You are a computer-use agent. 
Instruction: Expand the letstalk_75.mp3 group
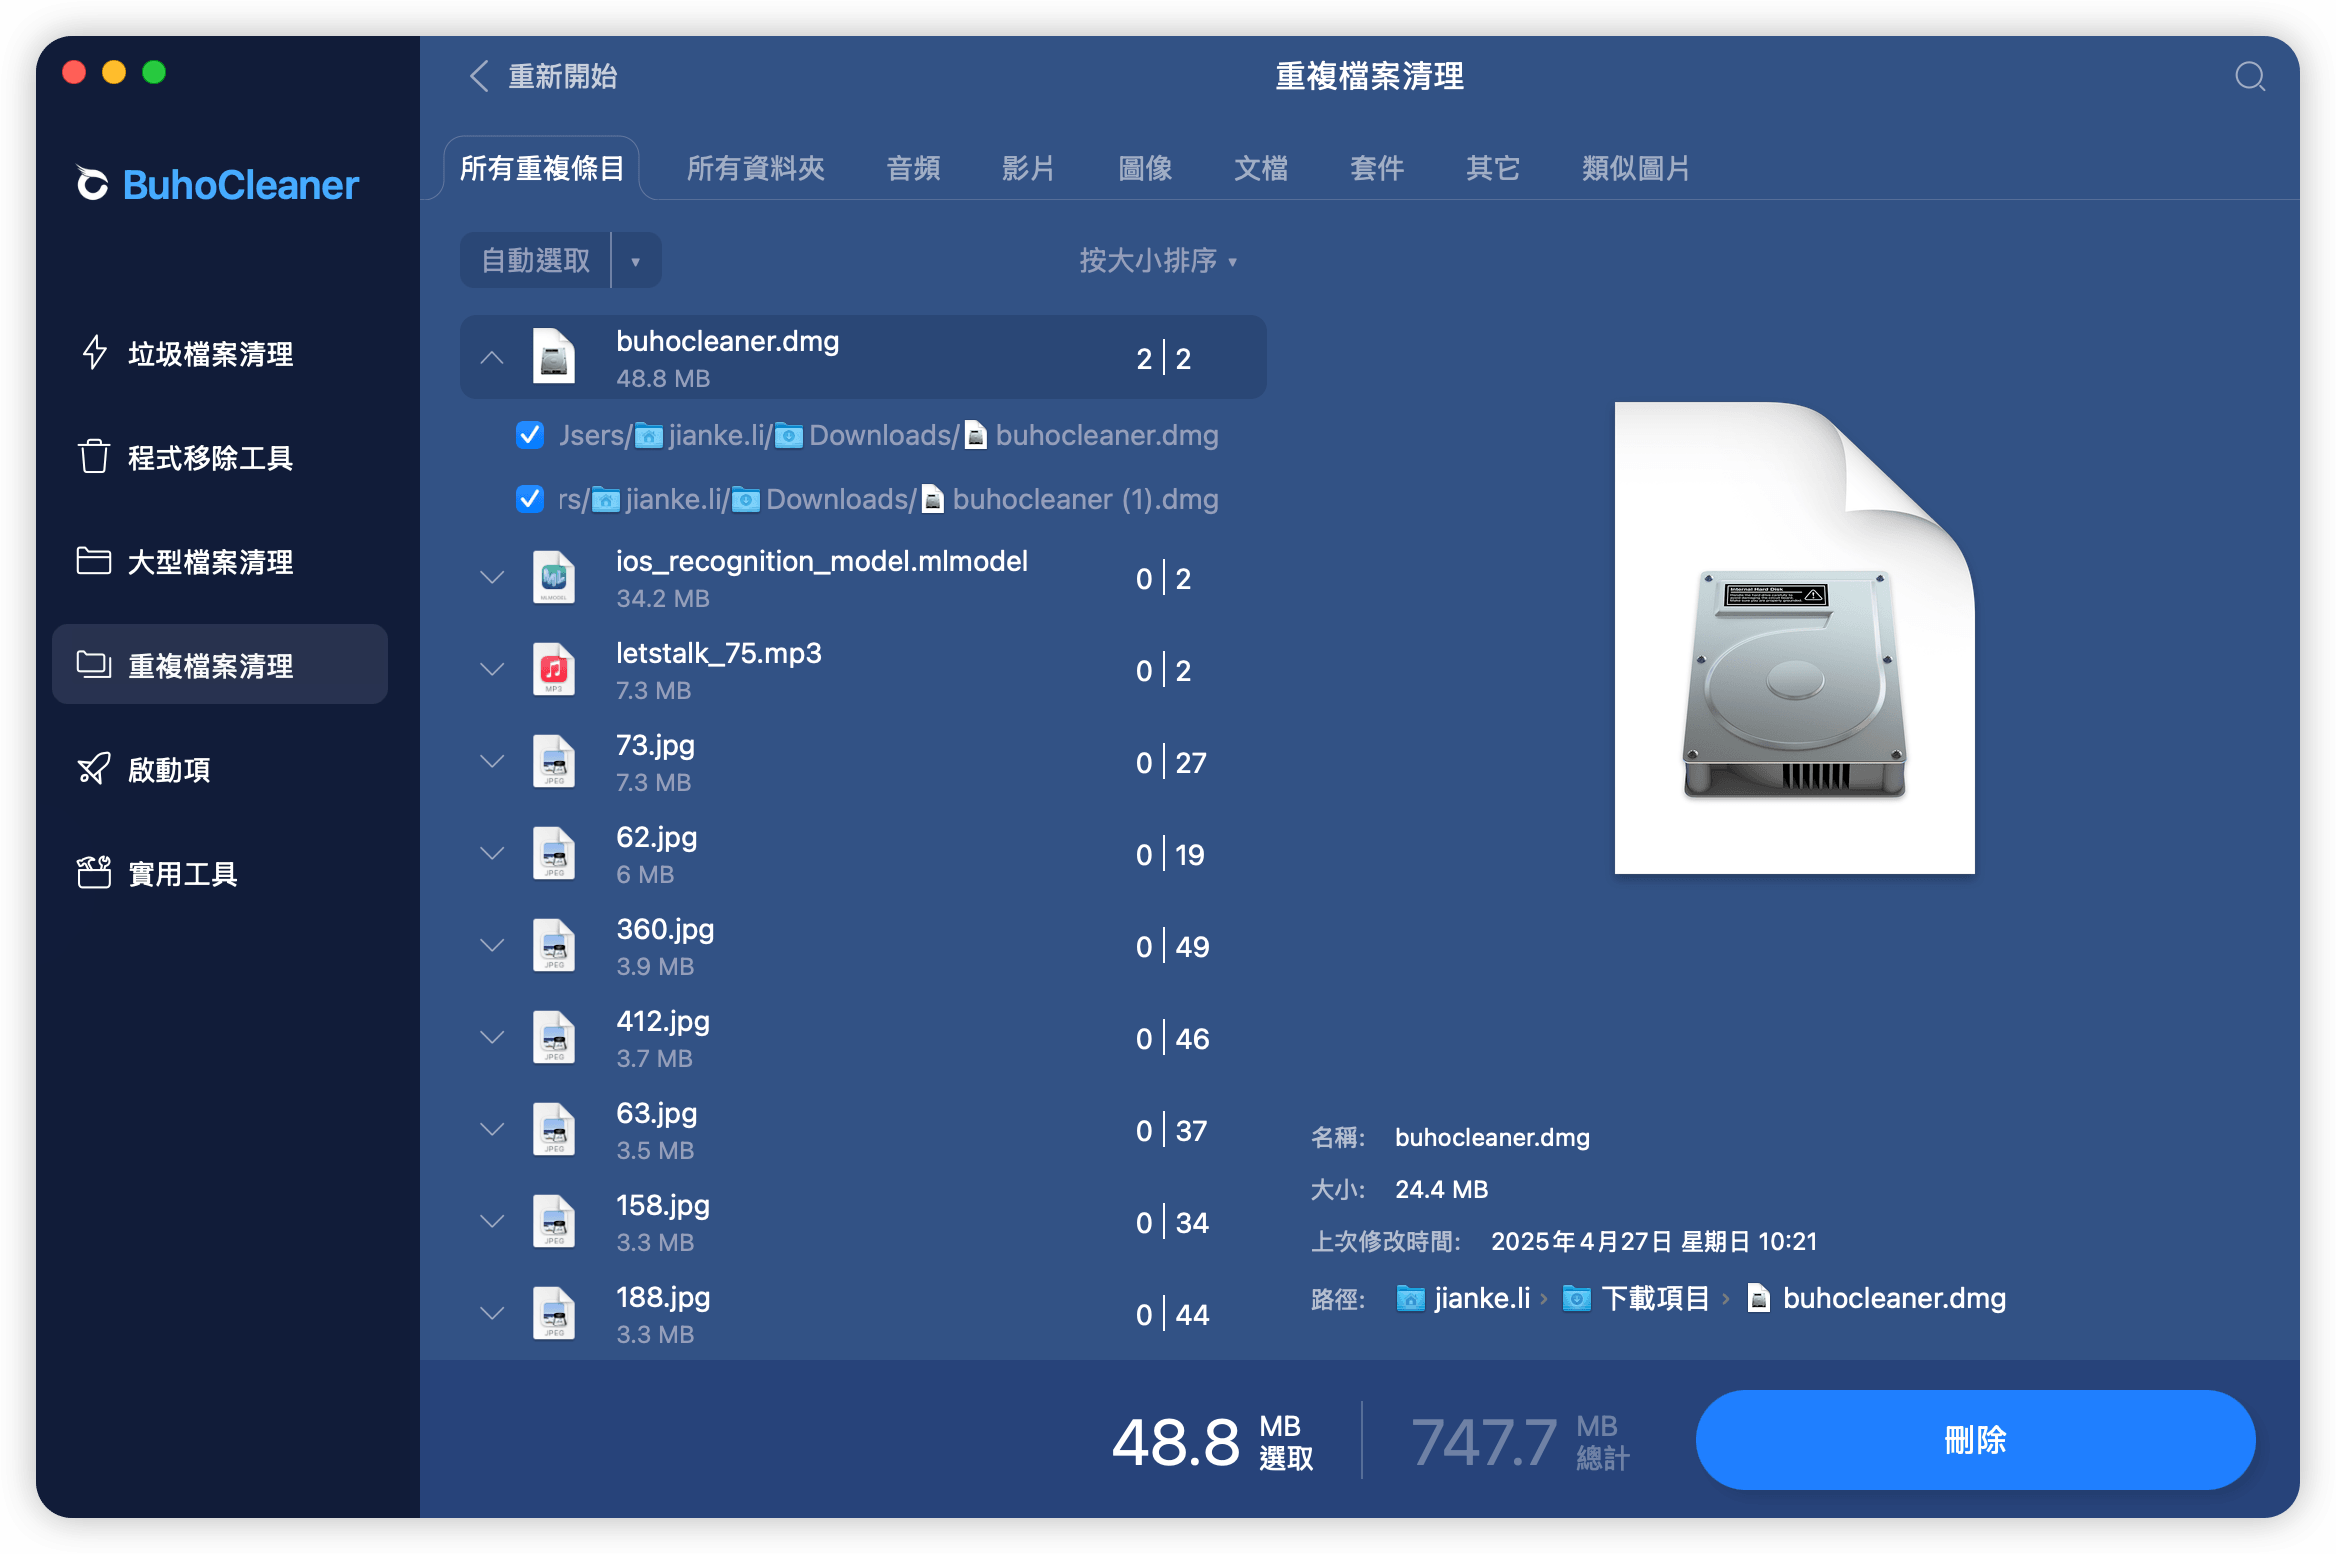492,670
